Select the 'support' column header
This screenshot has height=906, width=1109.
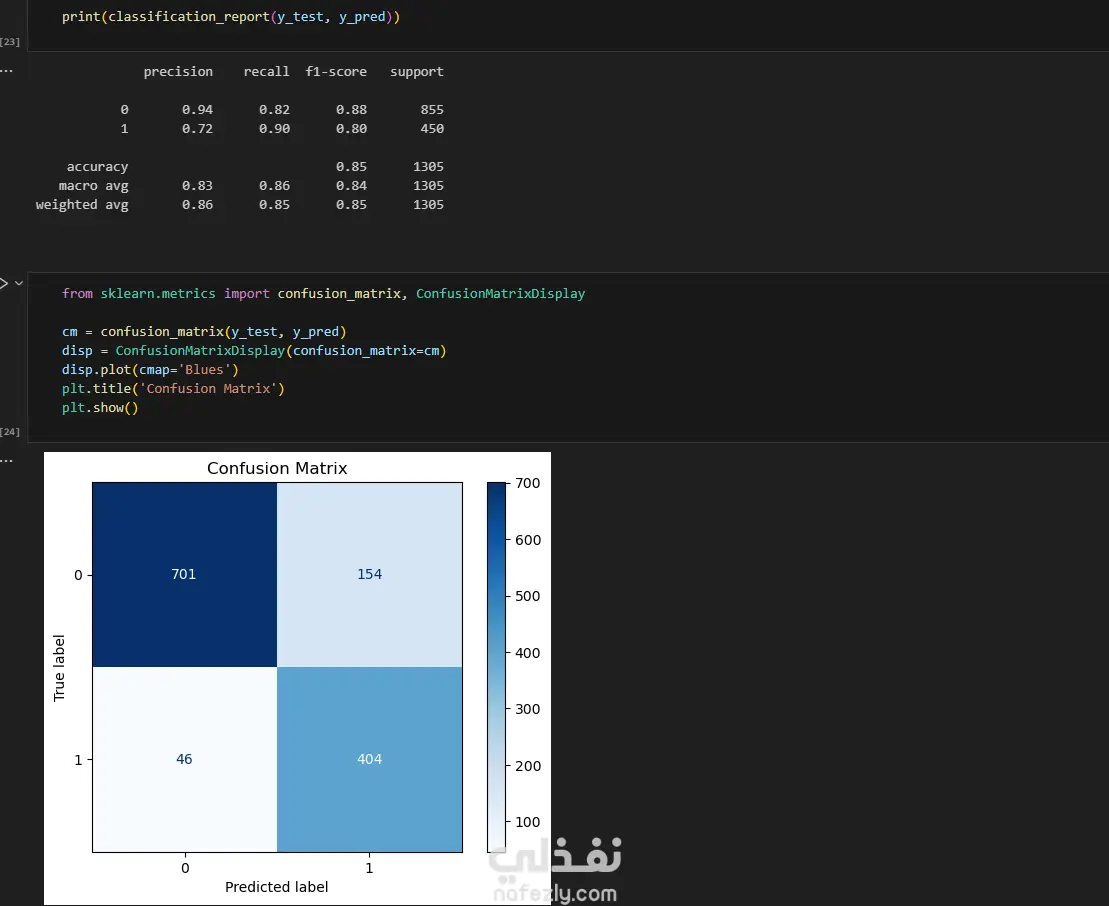tap(417, 71)
